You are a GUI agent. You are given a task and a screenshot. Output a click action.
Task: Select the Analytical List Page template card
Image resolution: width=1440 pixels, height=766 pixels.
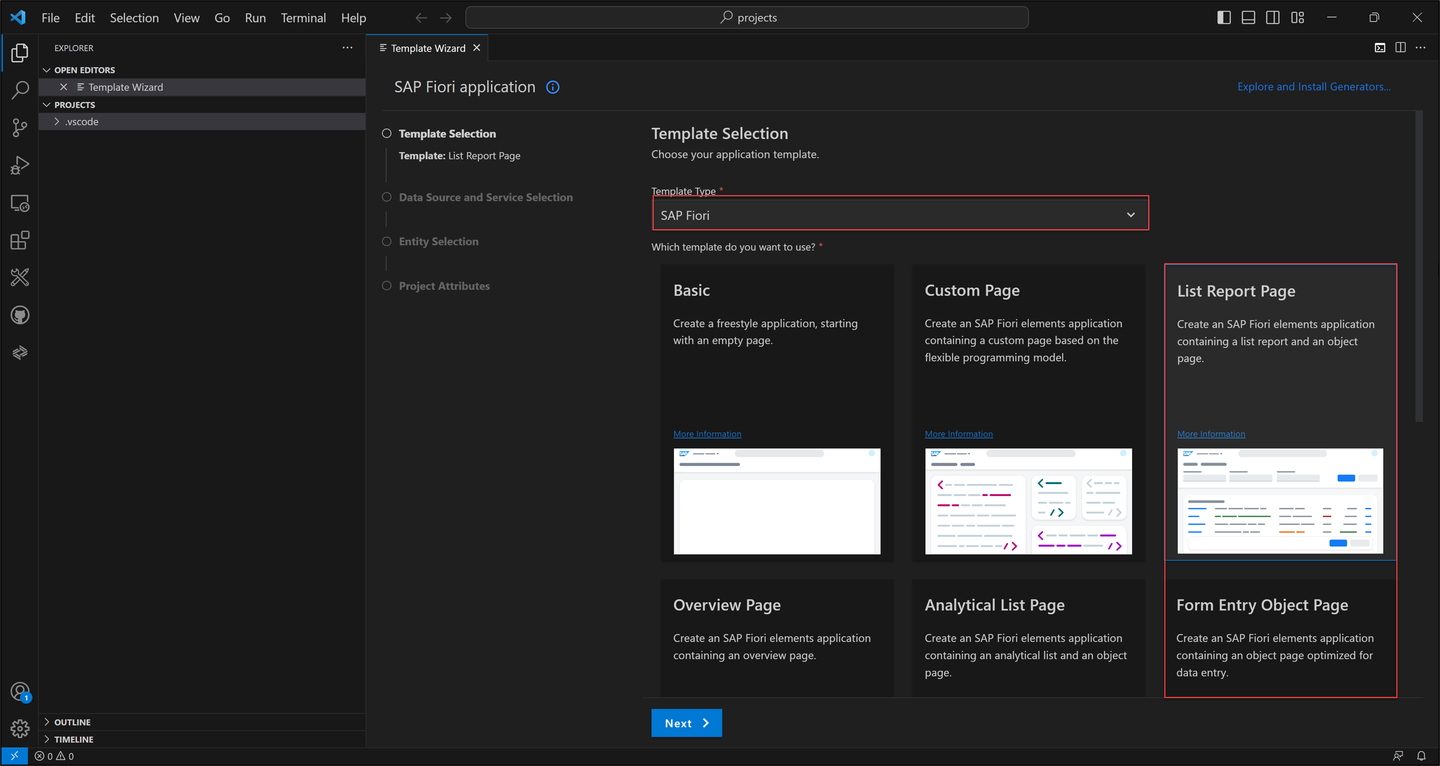tap(1029, 637)
